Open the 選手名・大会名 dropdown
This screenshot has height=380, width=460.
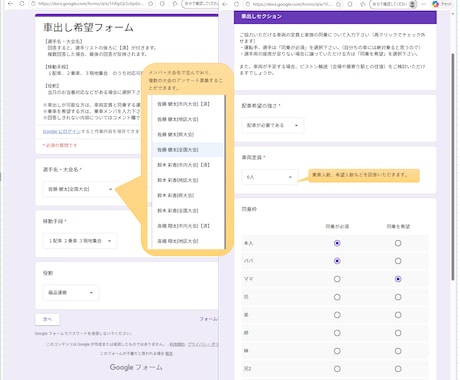coord(80,189)
